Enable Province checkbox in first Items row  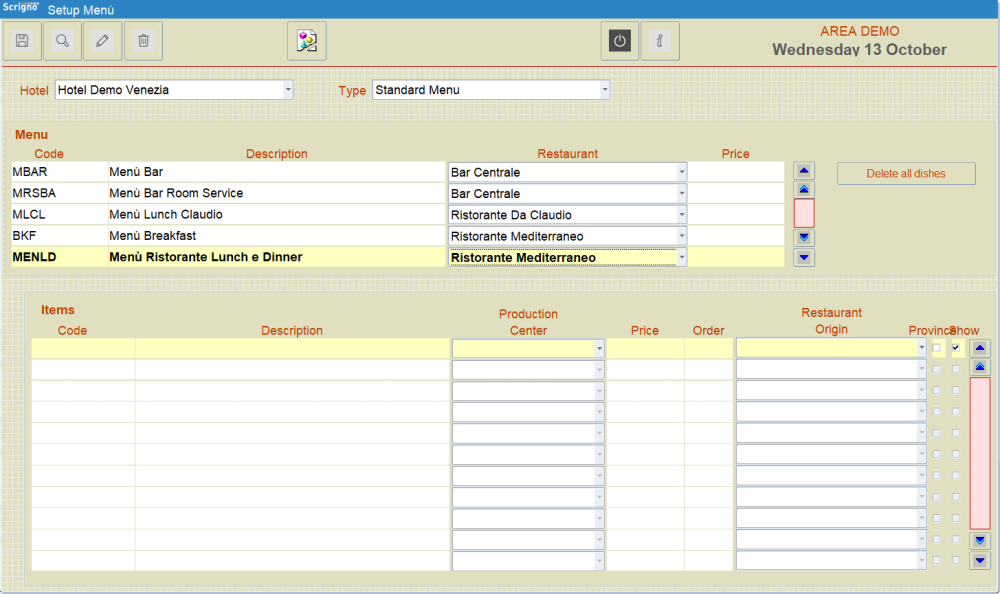click(x=937, y=348)
